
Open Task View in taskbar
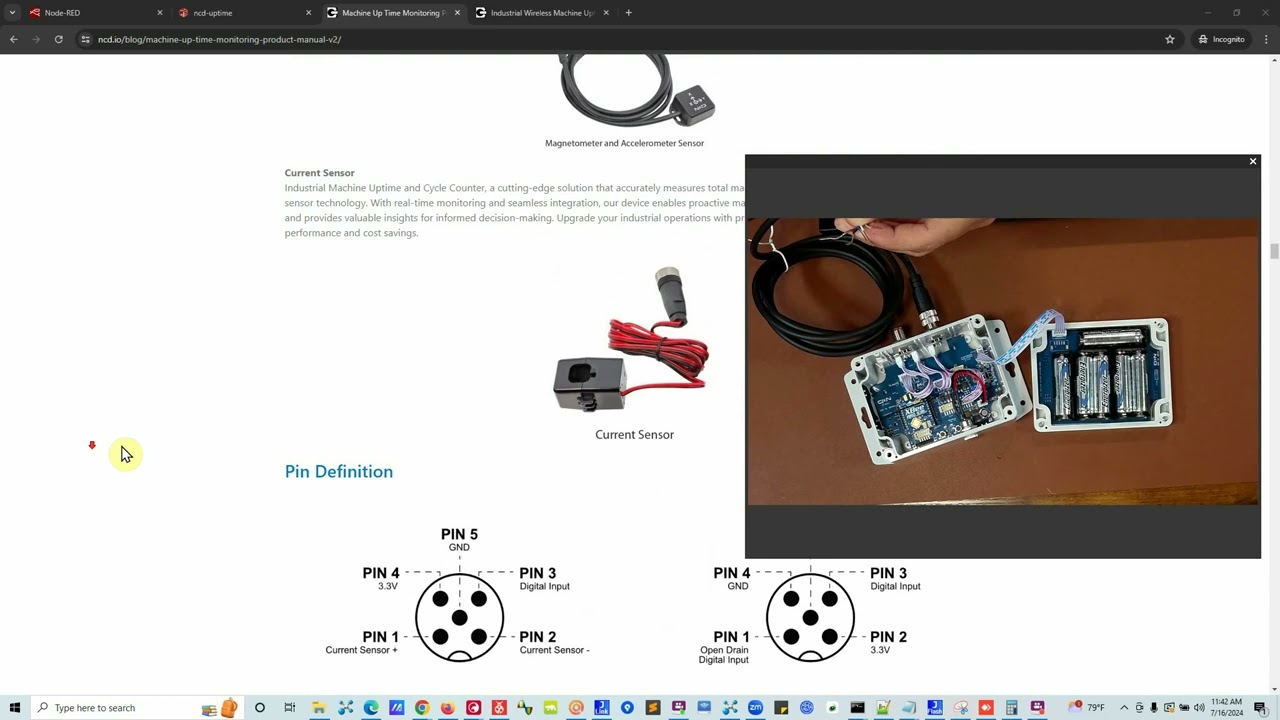click(289, 707)
